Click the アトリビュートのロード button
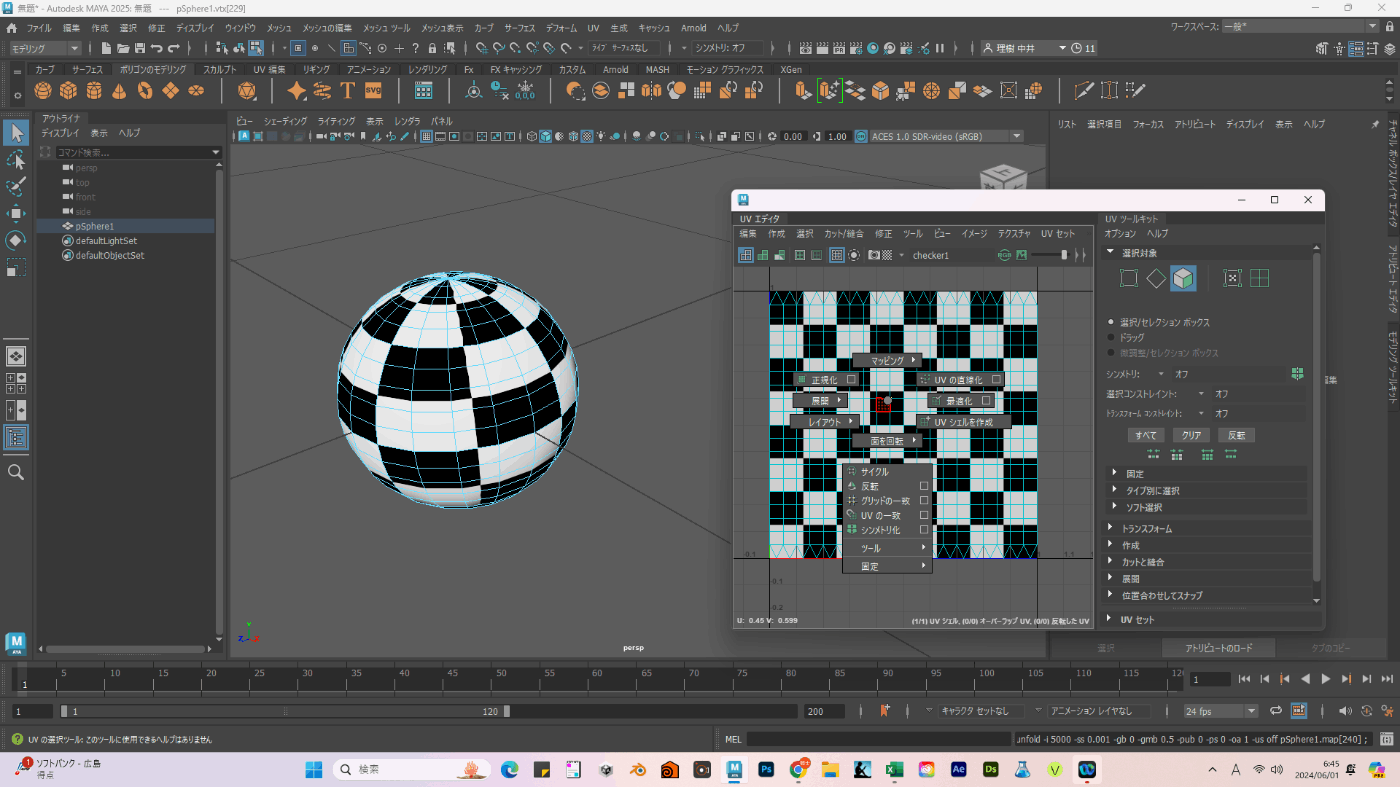This screenshot has width=1400, height=787. pos(1217,648)
